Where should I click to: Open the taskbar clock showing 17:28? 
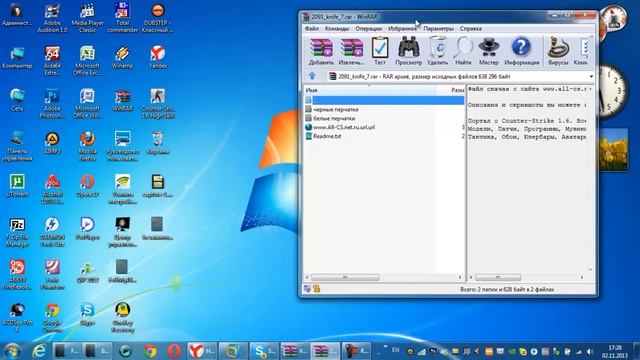point(615,351)
